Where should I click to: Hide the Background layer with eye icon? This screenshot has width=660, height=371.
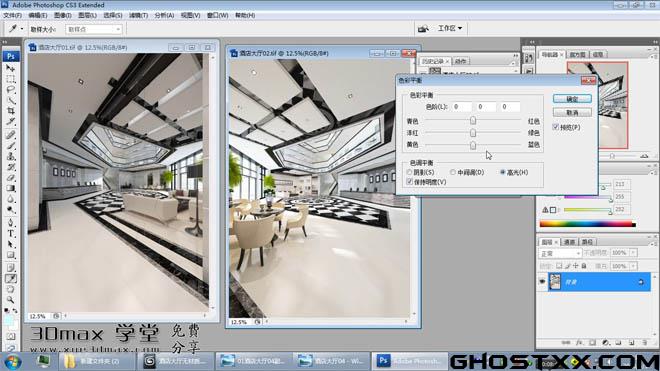[542, 282]
